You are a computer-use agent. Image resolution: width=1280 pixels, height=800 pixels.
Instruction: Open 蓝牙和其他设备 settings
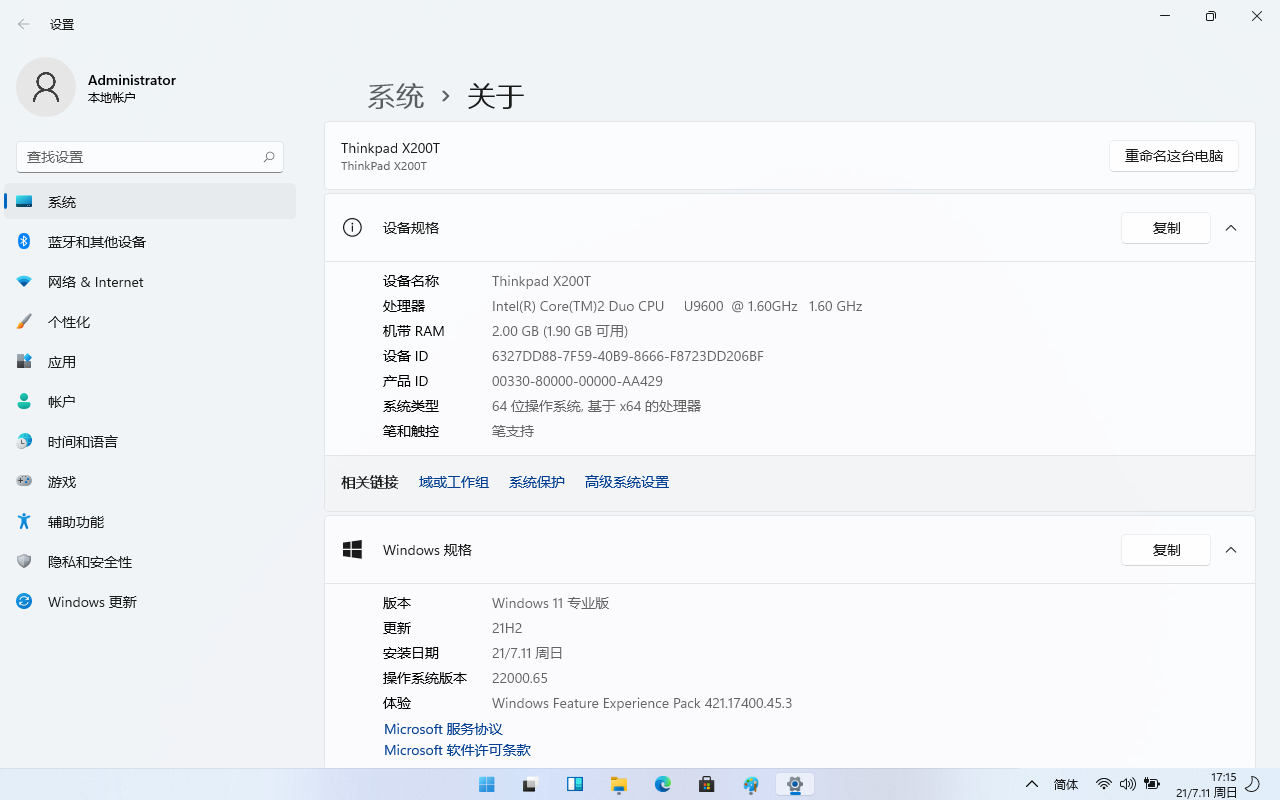[150, 241]
